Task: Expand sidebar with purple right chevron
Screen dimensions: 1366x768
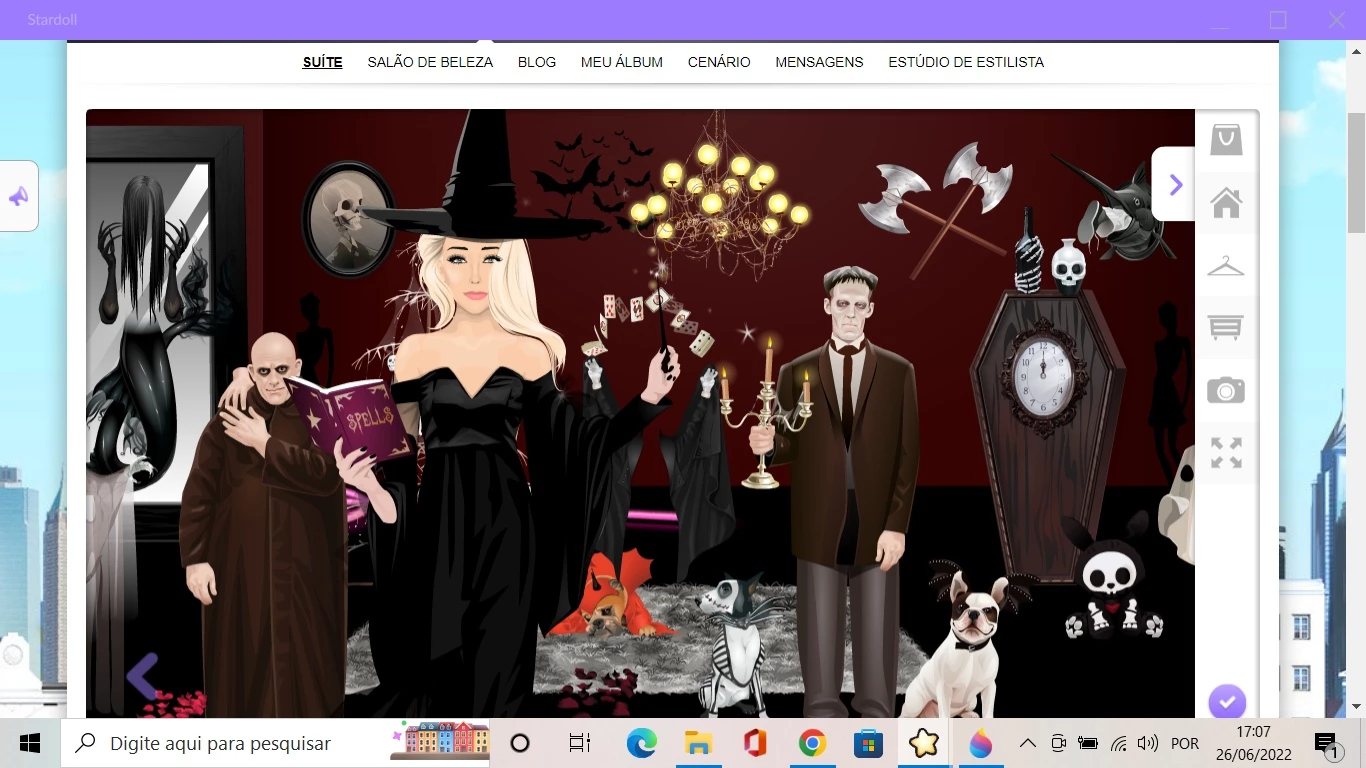Action: [x=1176, y=184]
